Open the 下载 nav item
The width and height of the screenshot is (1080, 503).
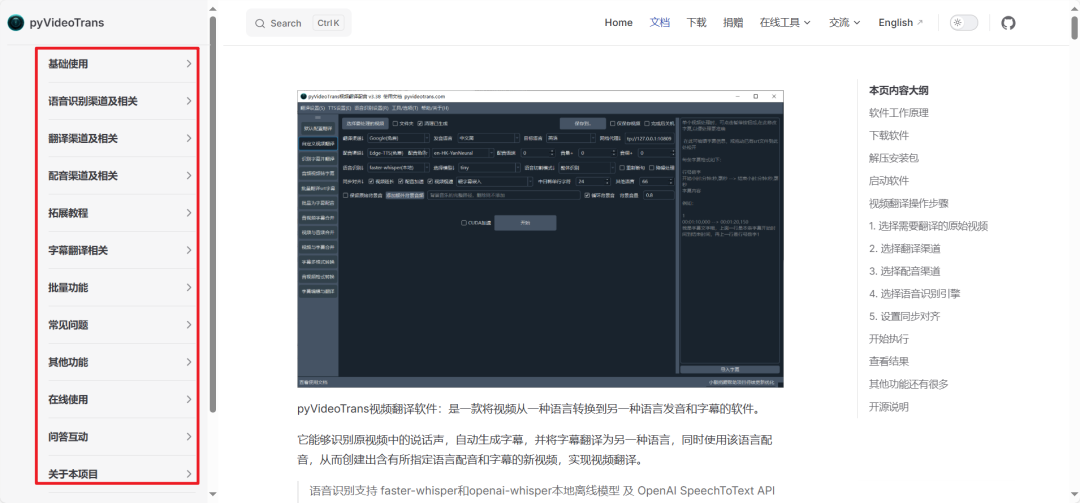(696, 23)
